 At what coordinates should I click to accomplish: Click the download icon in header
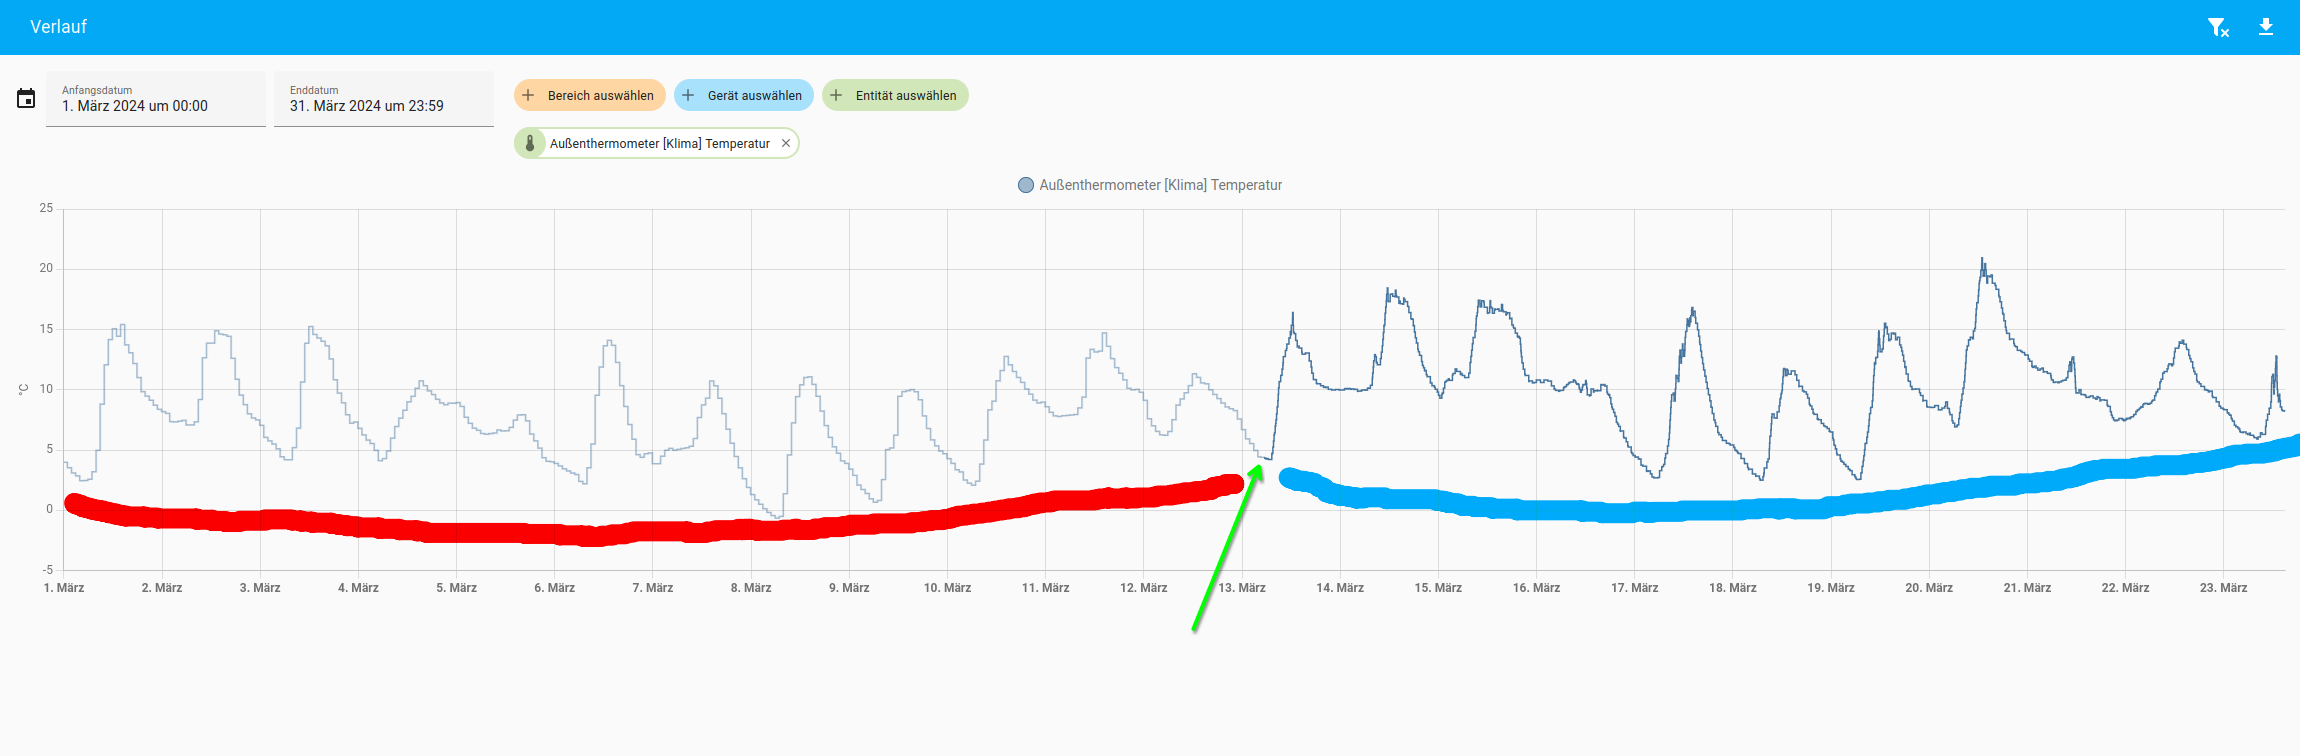(x=2266, y=27)
